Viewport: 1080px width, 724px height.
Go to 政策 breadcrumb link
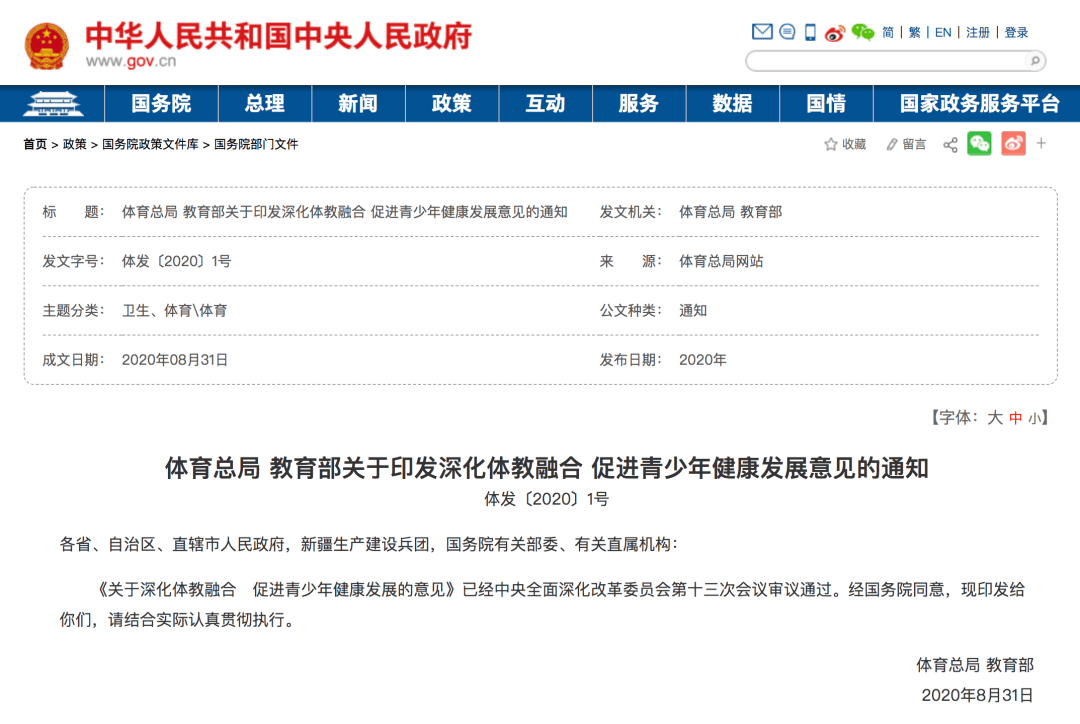pos(74,144)
